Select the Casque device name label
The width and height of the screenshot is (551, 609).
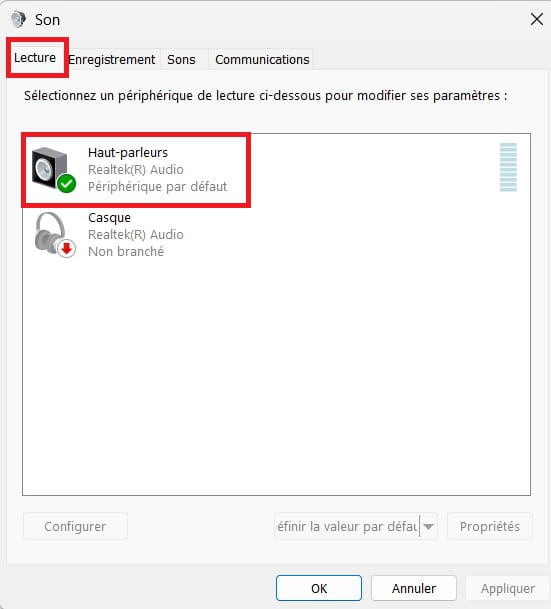point(109,218)
